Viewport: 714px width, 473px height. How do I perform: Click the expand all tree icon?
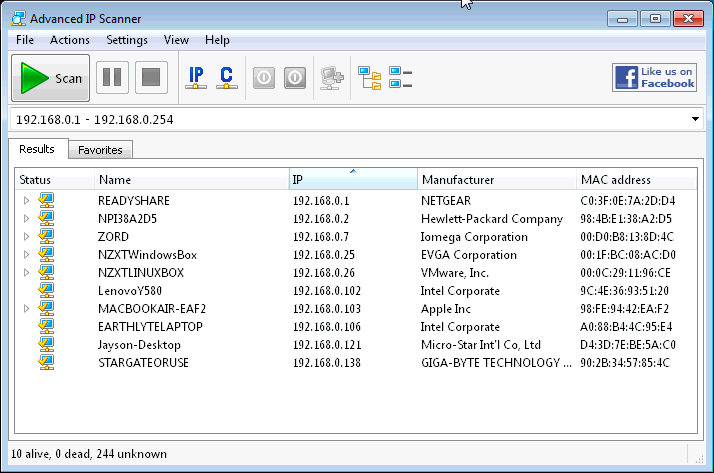(369, 78)
